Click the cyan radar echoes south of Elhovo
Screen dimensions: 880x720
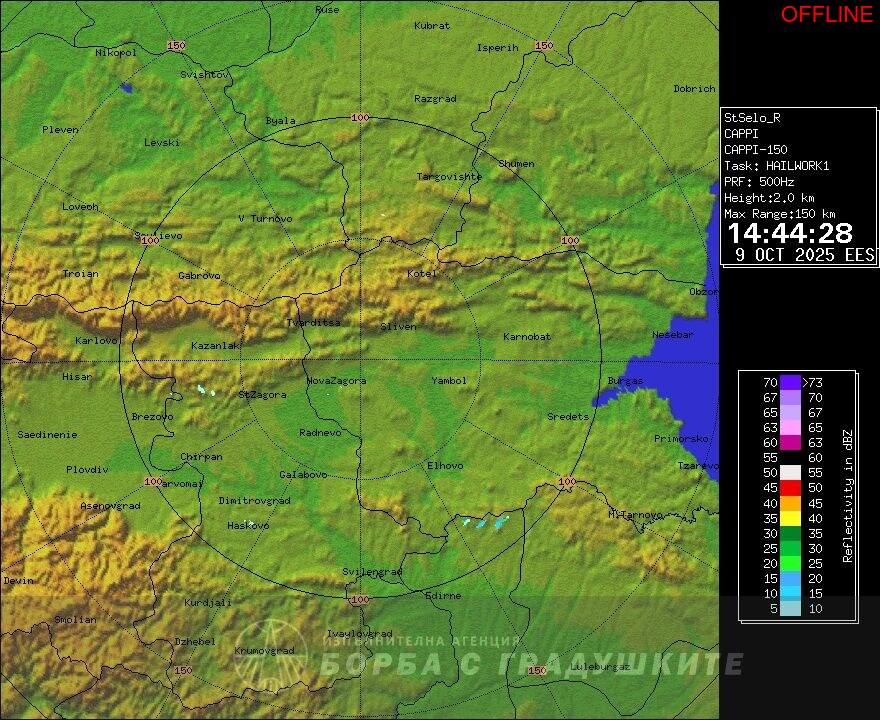click(x=486, y=522)
